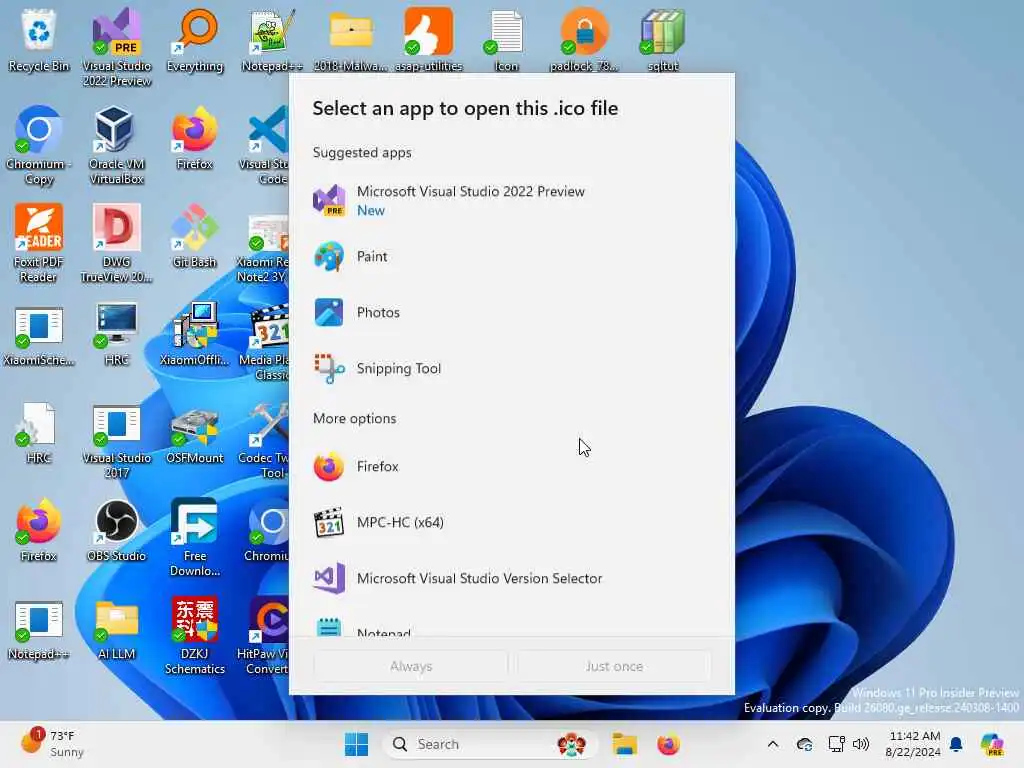Select the asap-utilities desktop icon
Image resolution: width=1024 pixels, height=768 pixels.
pyautogui.click(x=428, y=40)
